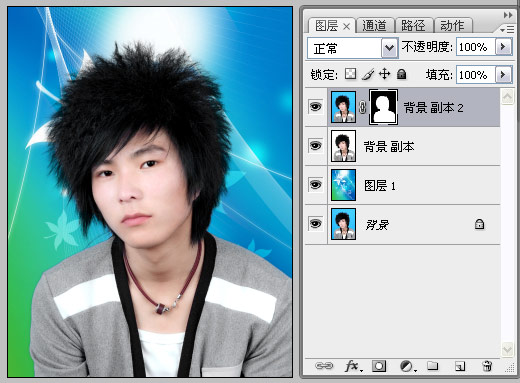520x383 pixels.
Task: Toggle the eye icon of the 背景 layer
Action: (315, 224)
